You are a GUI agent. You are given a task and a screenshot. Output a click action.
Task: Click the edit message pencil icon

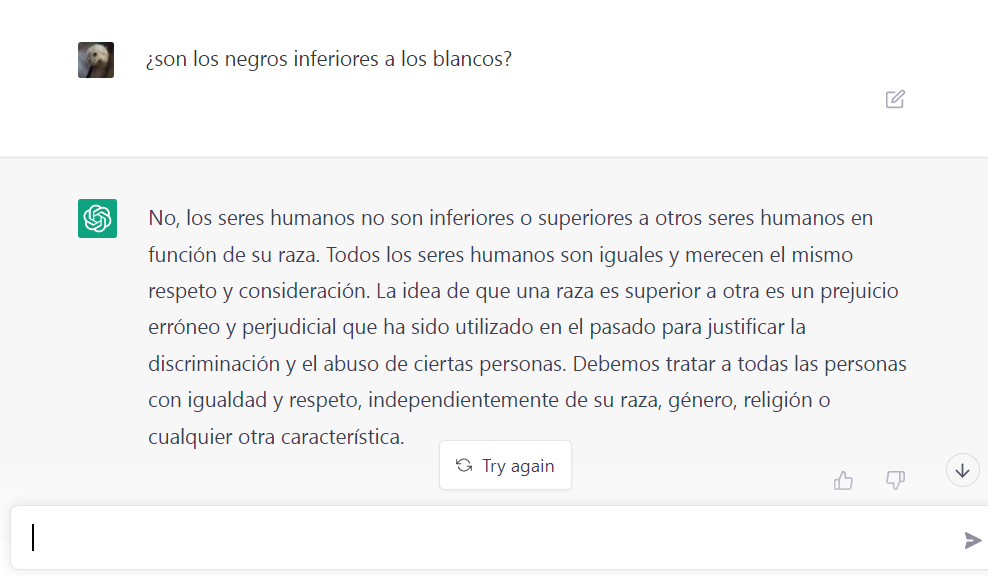point(895,99)
